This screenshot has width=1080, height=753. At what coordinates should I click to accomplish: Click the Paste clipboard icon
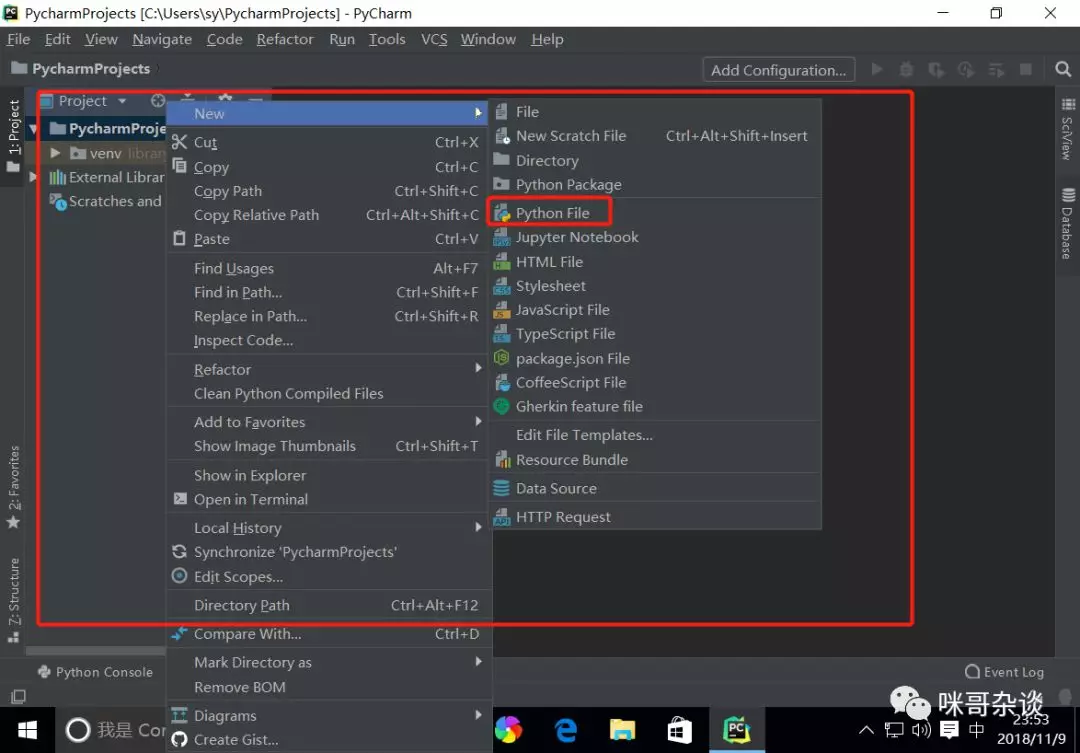click(179, 238)
